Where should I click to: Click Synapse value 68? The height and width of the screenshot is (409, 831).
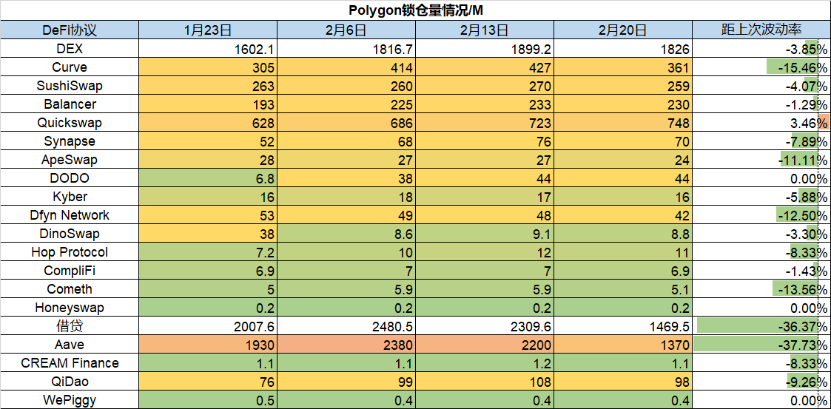pos(346,141)
